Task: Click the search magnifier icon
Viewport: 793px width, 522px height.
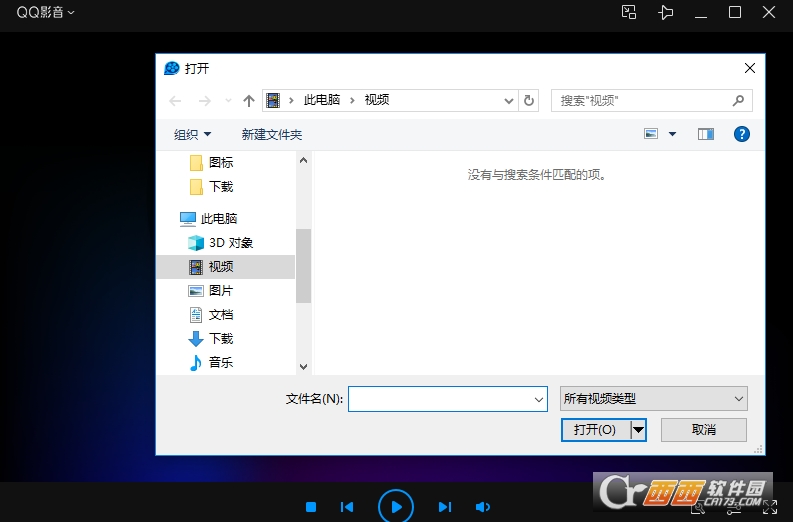Action: tap(738, 101)
